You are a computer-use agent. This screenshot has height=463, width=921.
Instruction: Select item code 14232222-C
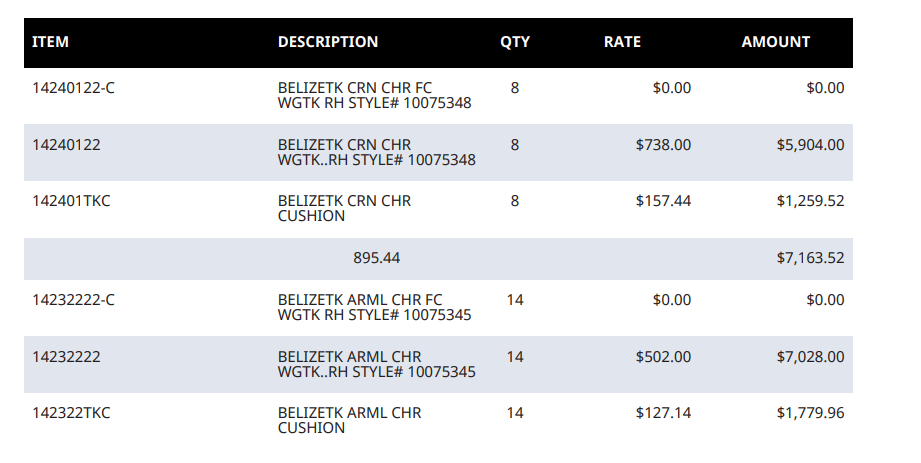pyautogui.click(x=73, y=300)
